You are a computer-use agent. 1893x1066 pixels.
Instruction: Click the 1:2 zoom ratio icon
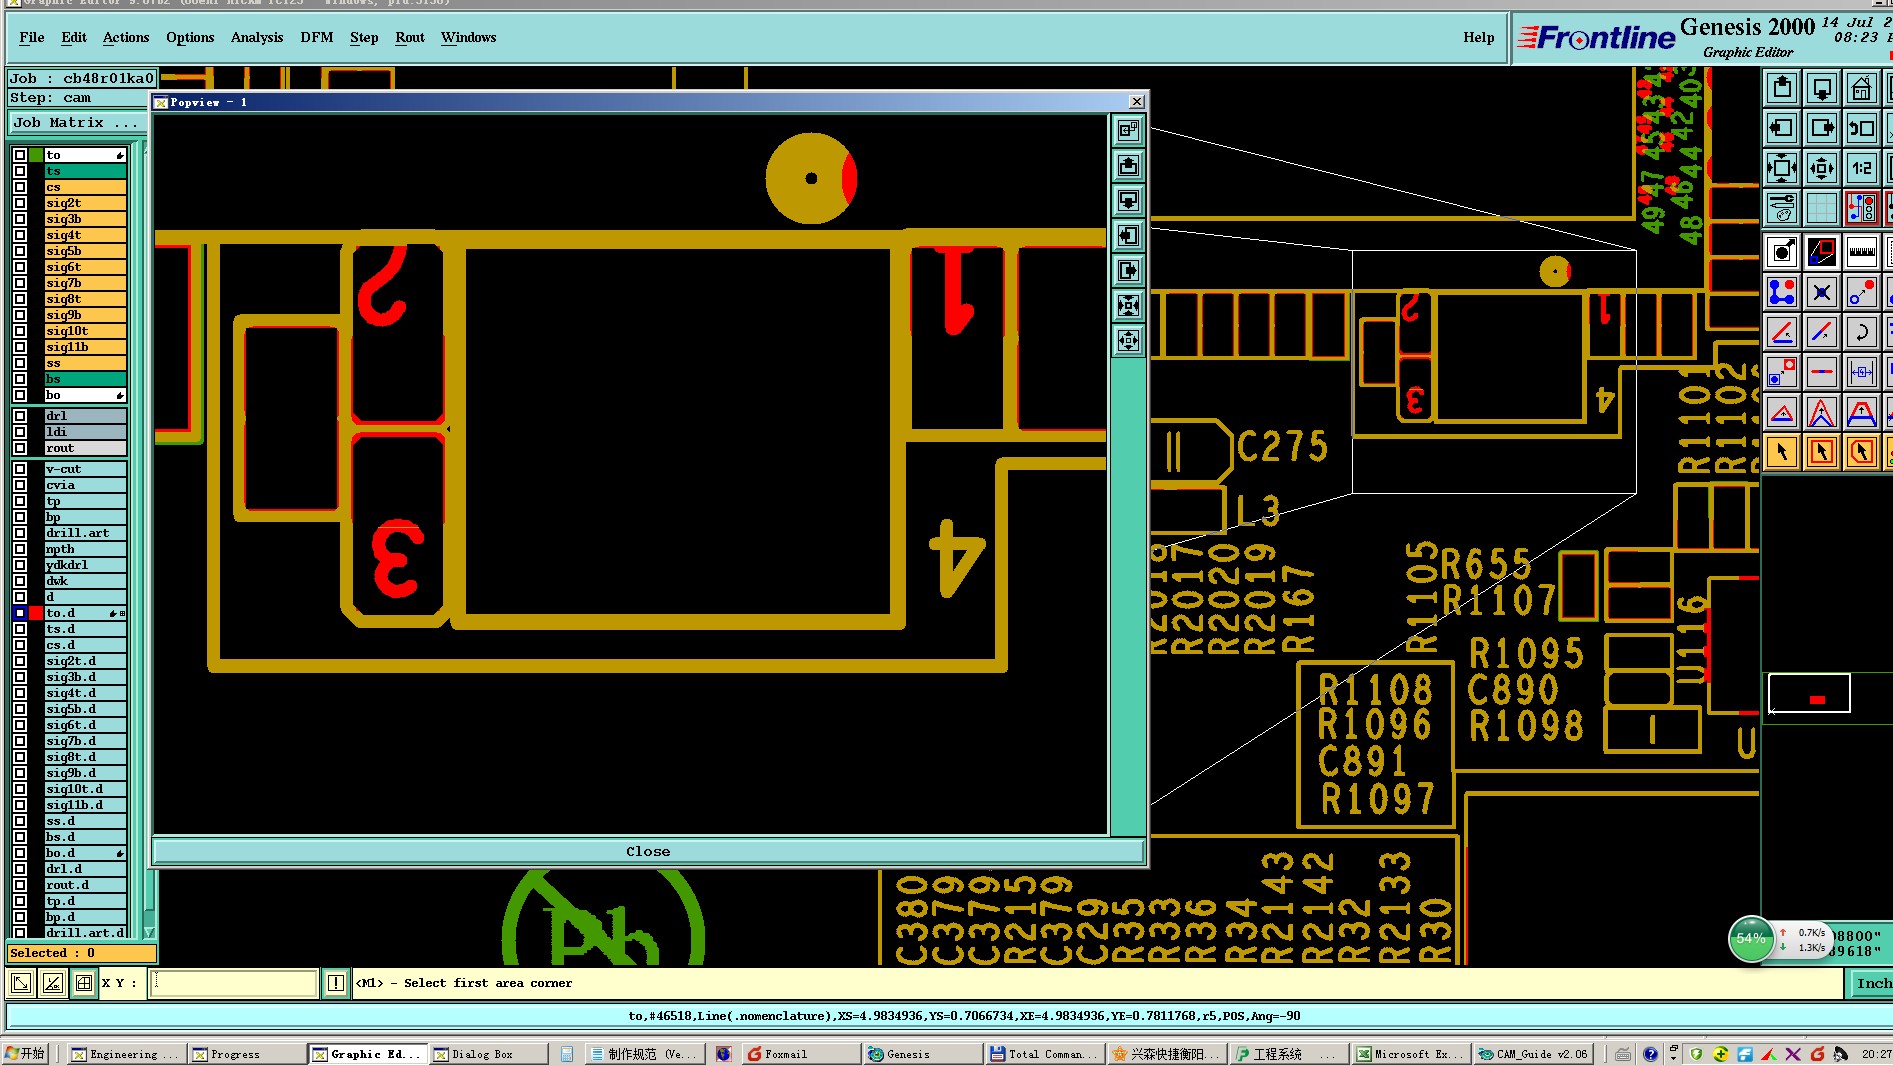(x=1861, y=168)
